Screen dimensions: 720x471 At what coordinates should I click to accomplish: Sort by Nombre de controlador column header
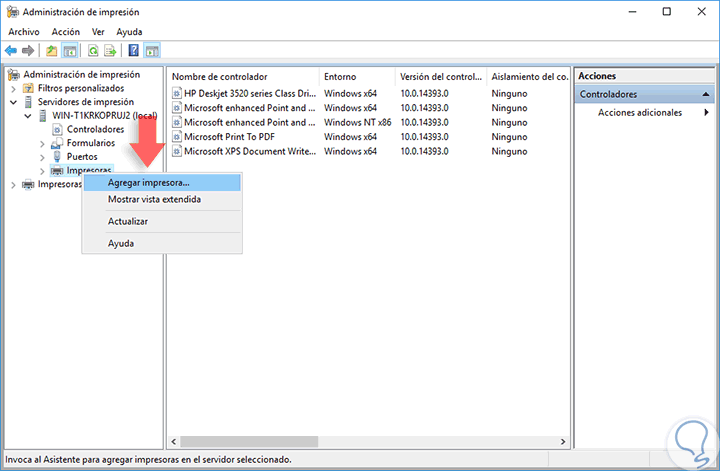[x=243, y=77]
